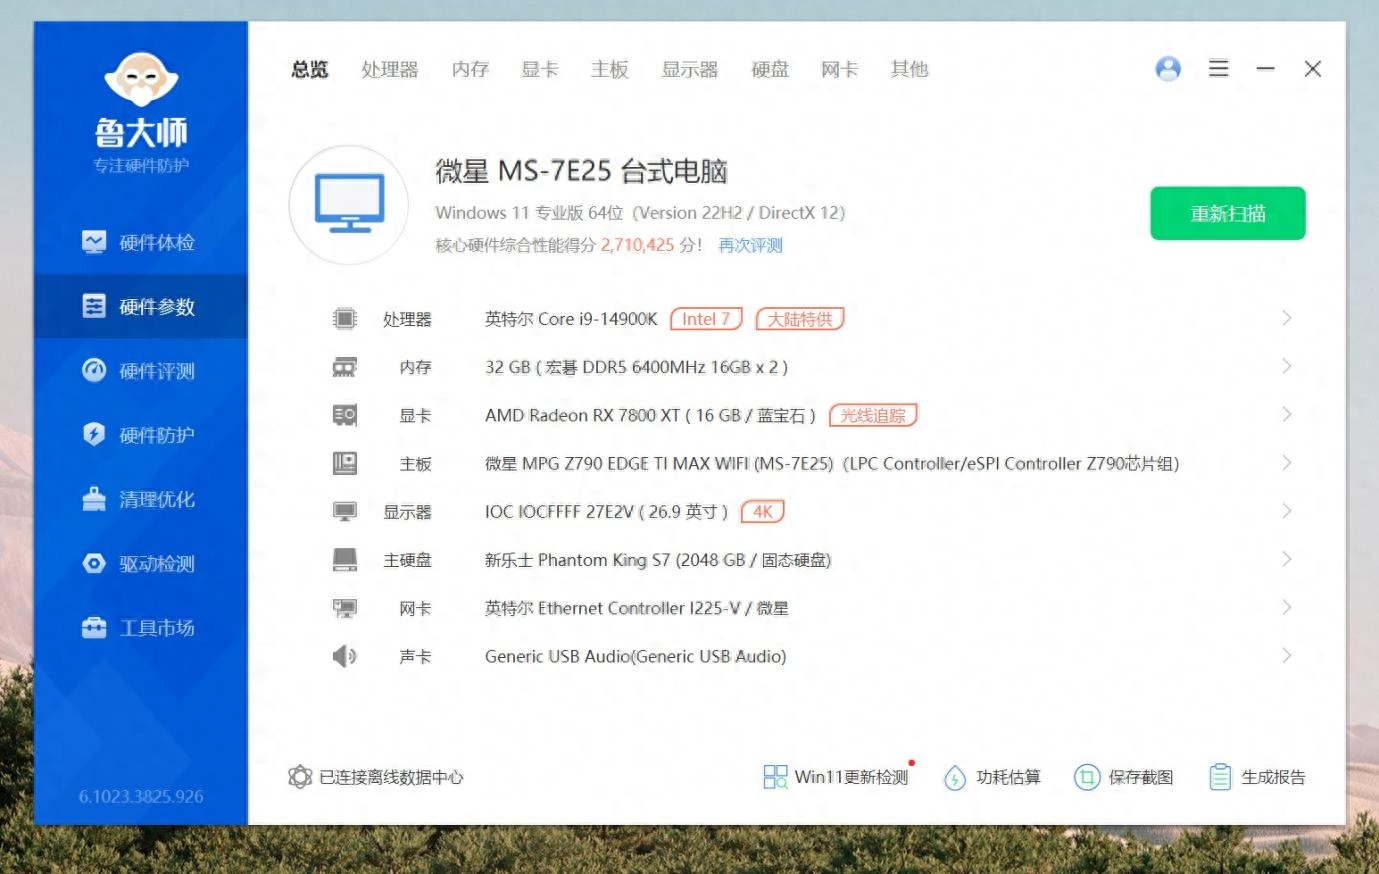This screenshot has height=874, width=1379.
Task: Click the desktop computer monitor icon
Action: (x=349, y=205)
